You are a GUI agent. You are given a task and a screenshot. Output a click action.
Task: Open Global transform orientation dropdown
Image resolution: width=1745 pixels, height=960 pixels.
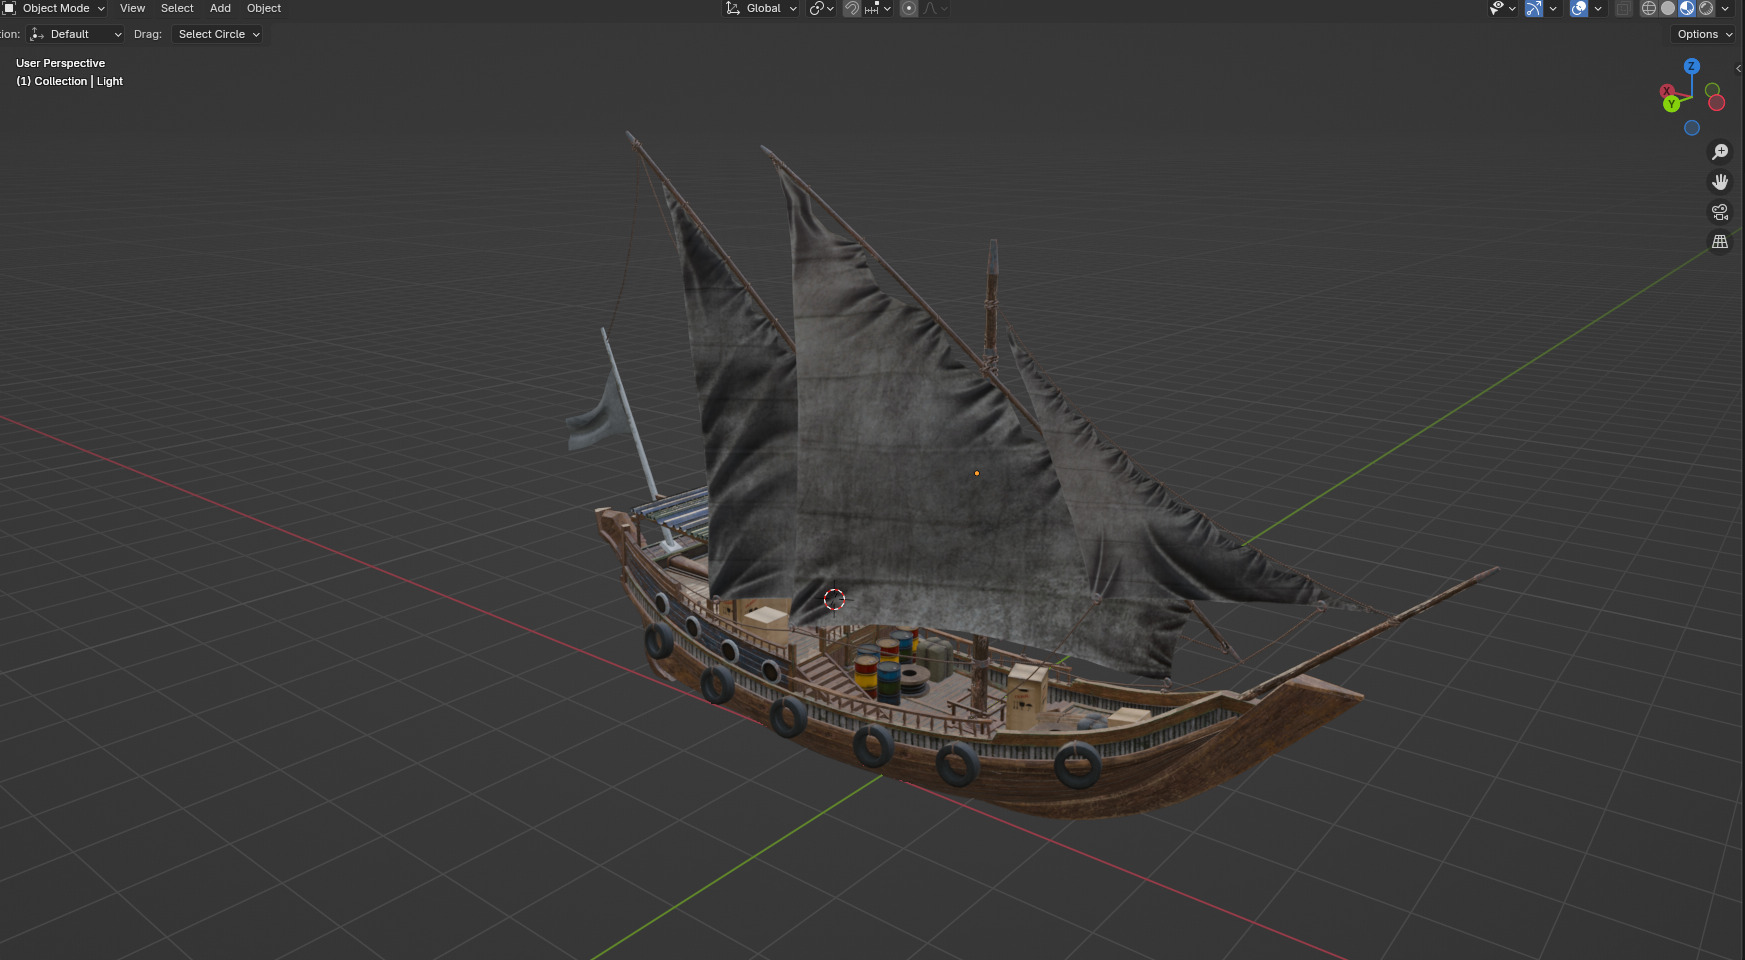pyautogui.click(x=761, y=8)
